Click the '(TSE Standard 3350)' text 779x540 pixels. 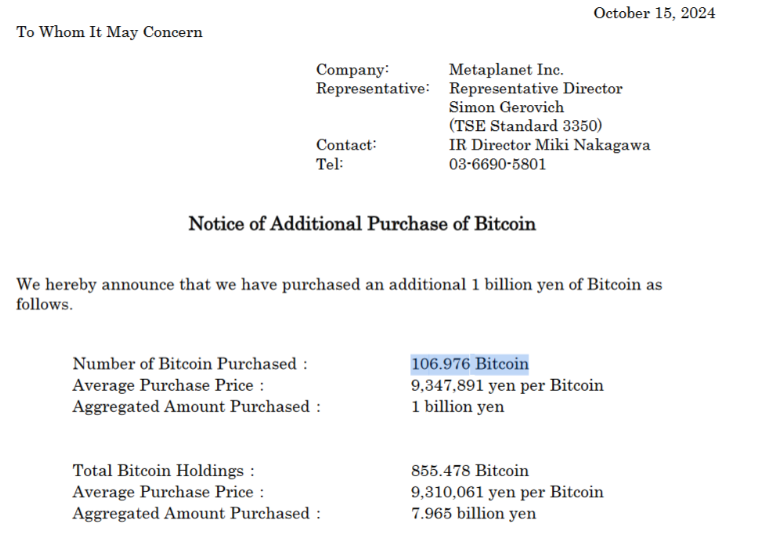(525, 126)
